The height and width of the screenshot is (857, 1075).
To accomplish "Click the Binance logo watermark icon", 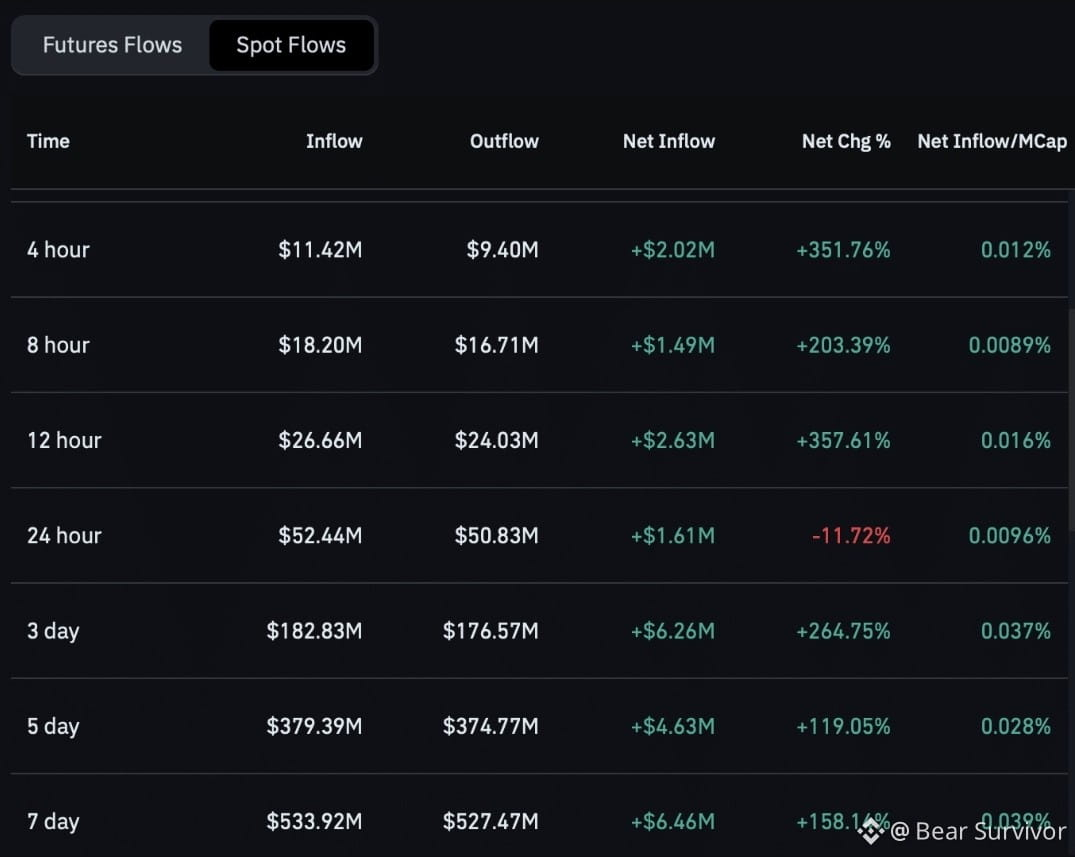I will pyautogui.click(x=871, y=831).
